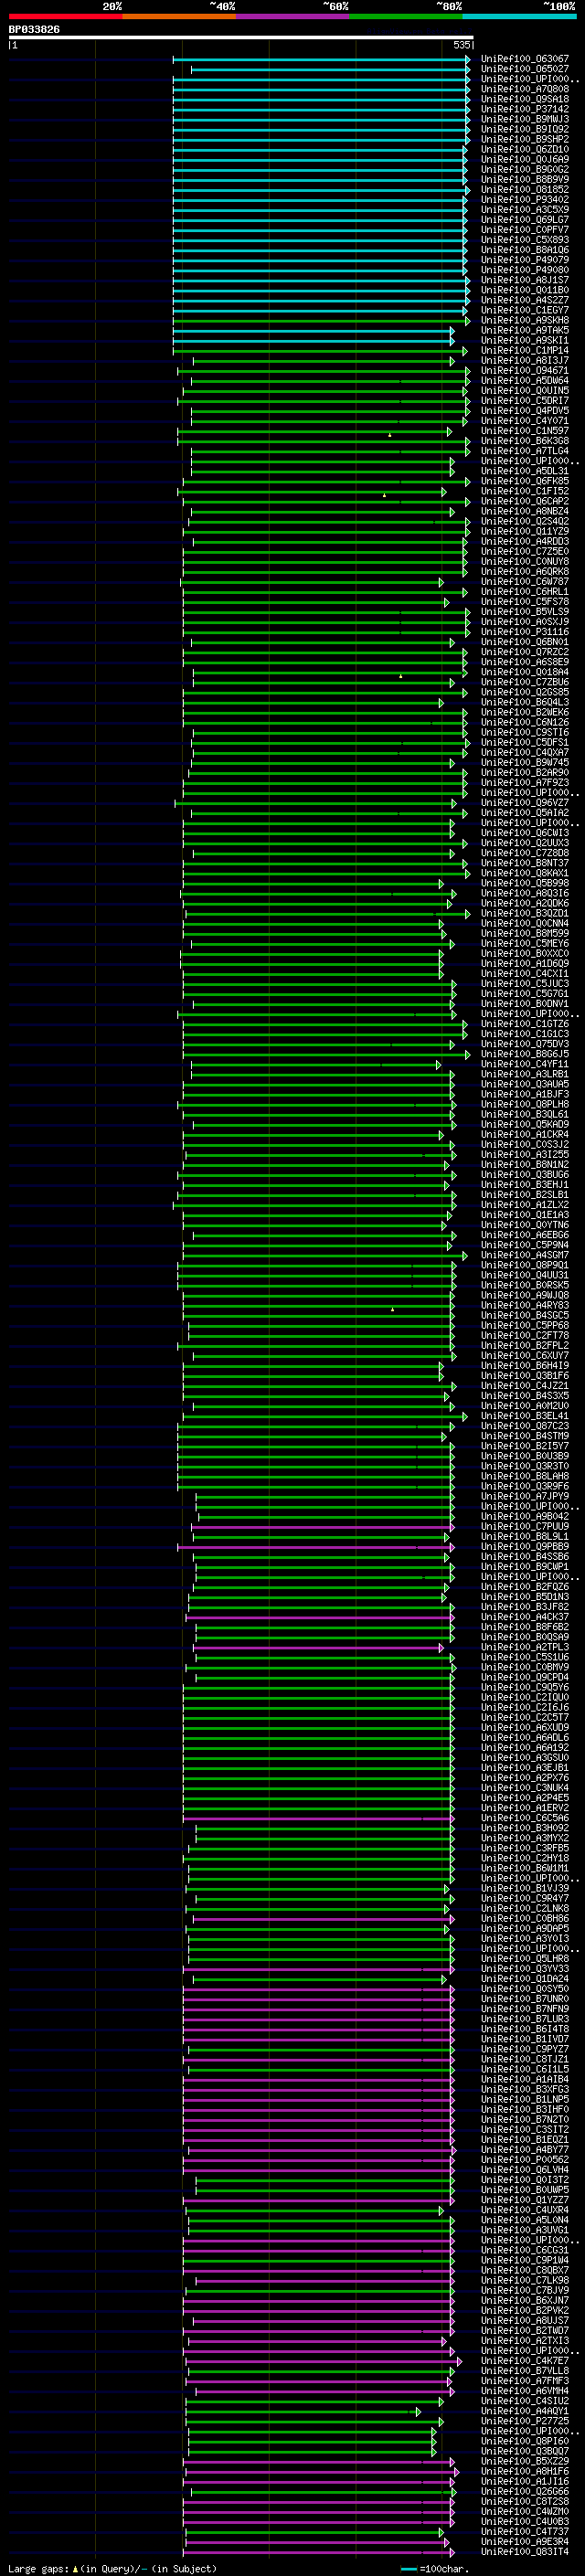Select hit label UniRef100_Q1E1A3
This screenshot has height=2576, width=585.
click(x=525, y=1215)
